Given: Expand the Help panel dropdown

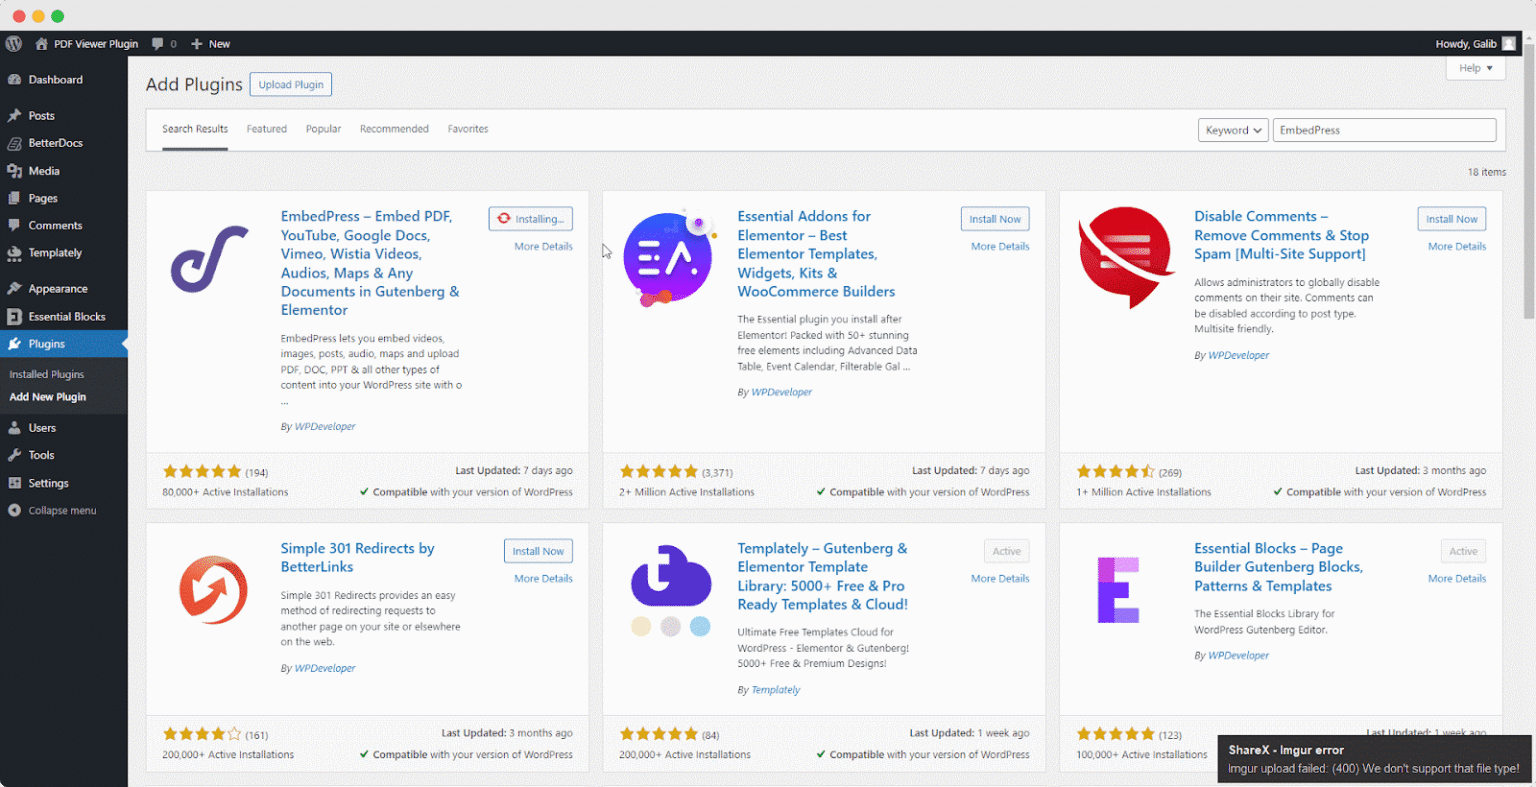Looking at the screenshot, I should point(1475,67).
